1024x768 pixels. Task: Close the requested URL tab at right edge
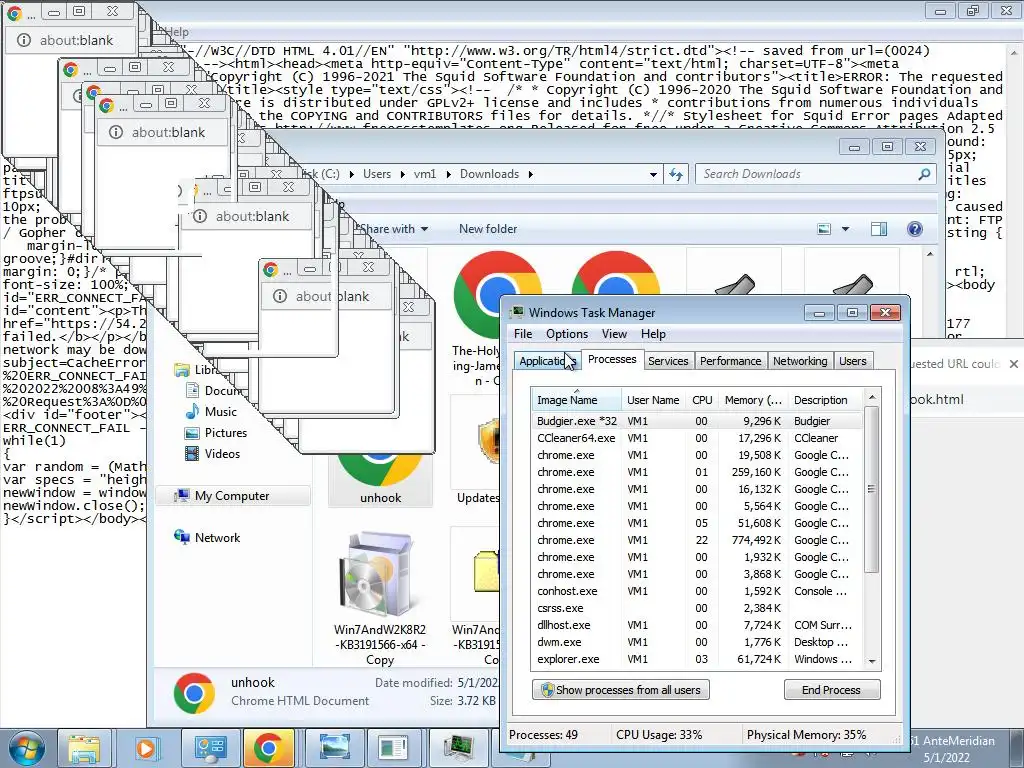(x=1014, y=364)
